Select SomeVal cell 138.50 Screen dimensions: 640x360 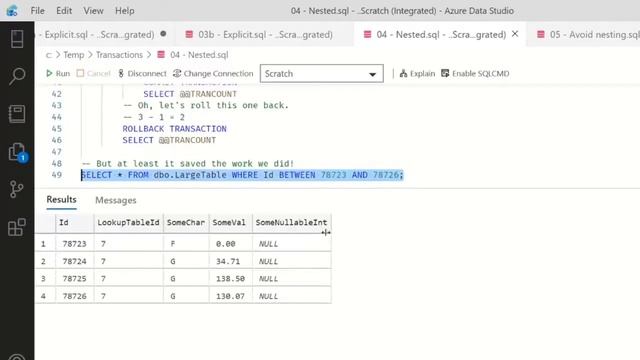coord(230,279)
